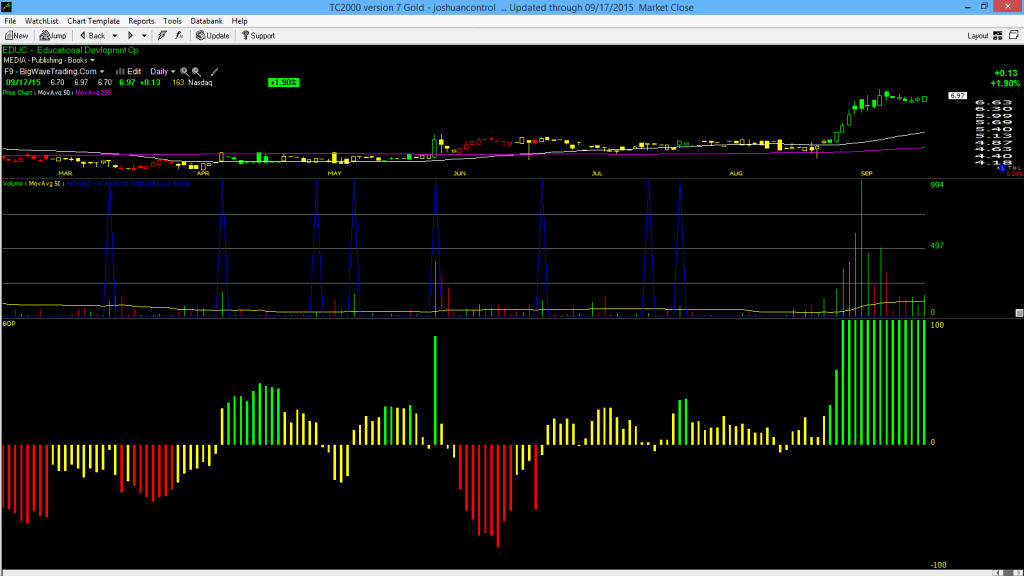Click the Jump toolbar button
Image resolution: width=1024 pixels, height=576 pixels.
pos(53,36)
